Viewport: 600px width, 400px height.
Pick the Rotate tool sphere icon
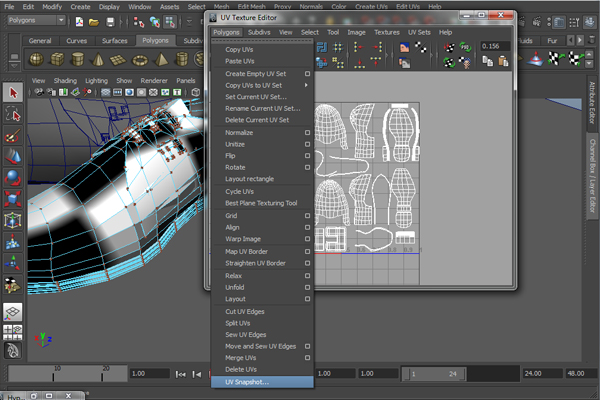coord(13,178)
